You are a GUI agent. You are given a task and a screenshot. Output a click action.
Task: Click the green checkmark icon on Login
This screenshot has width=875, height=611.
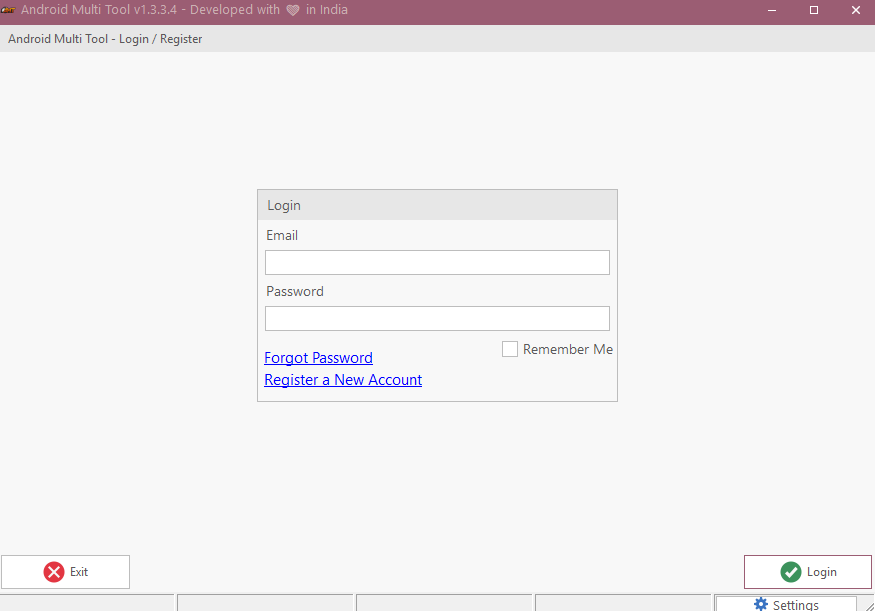click(791, 572)
